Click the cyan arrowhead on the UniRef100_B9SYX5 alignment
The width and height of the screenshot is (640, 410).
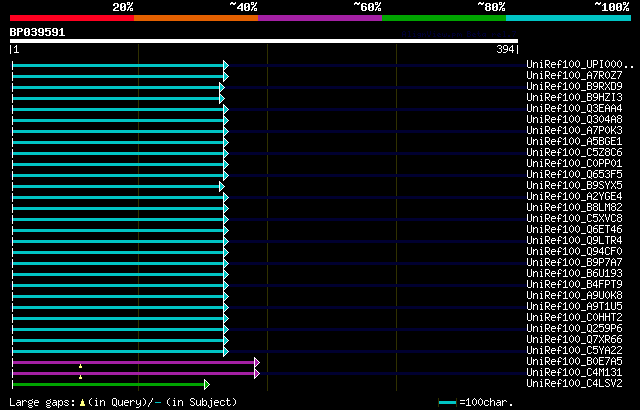[222, 186]
